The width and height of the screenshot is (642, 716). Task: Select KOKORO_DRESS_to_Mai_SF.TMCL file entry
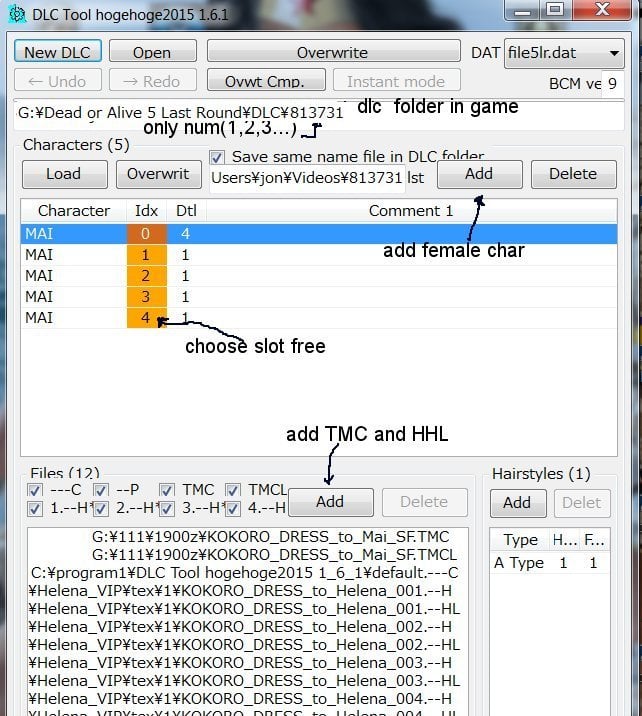(247, 554)
